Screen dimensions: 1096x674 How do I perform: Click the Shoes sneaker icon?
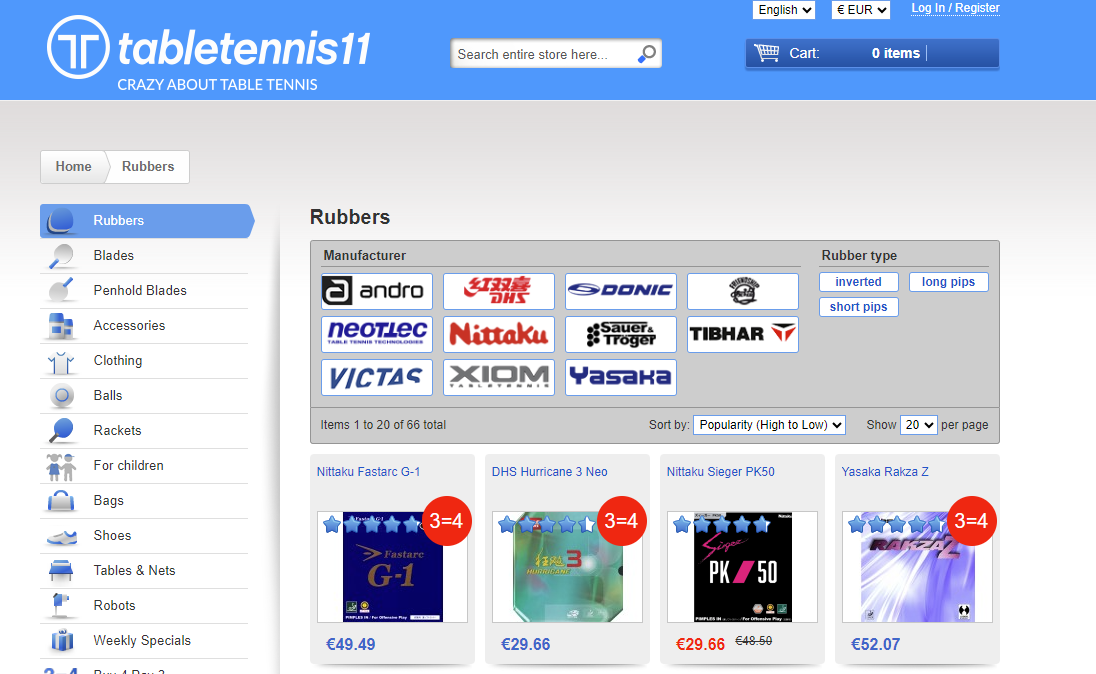click(x=62, y=537)
